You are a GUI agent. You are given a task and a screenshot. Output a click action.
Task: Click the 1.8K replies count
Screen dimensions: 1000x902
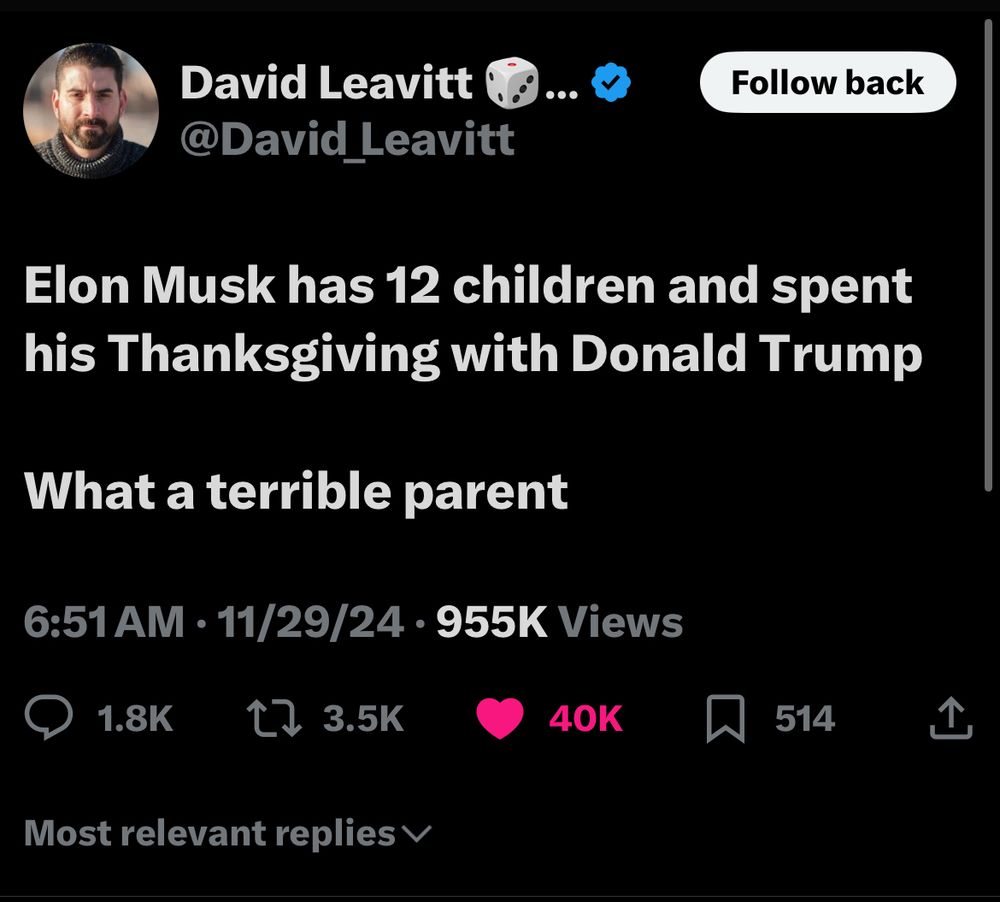point(137,718)
